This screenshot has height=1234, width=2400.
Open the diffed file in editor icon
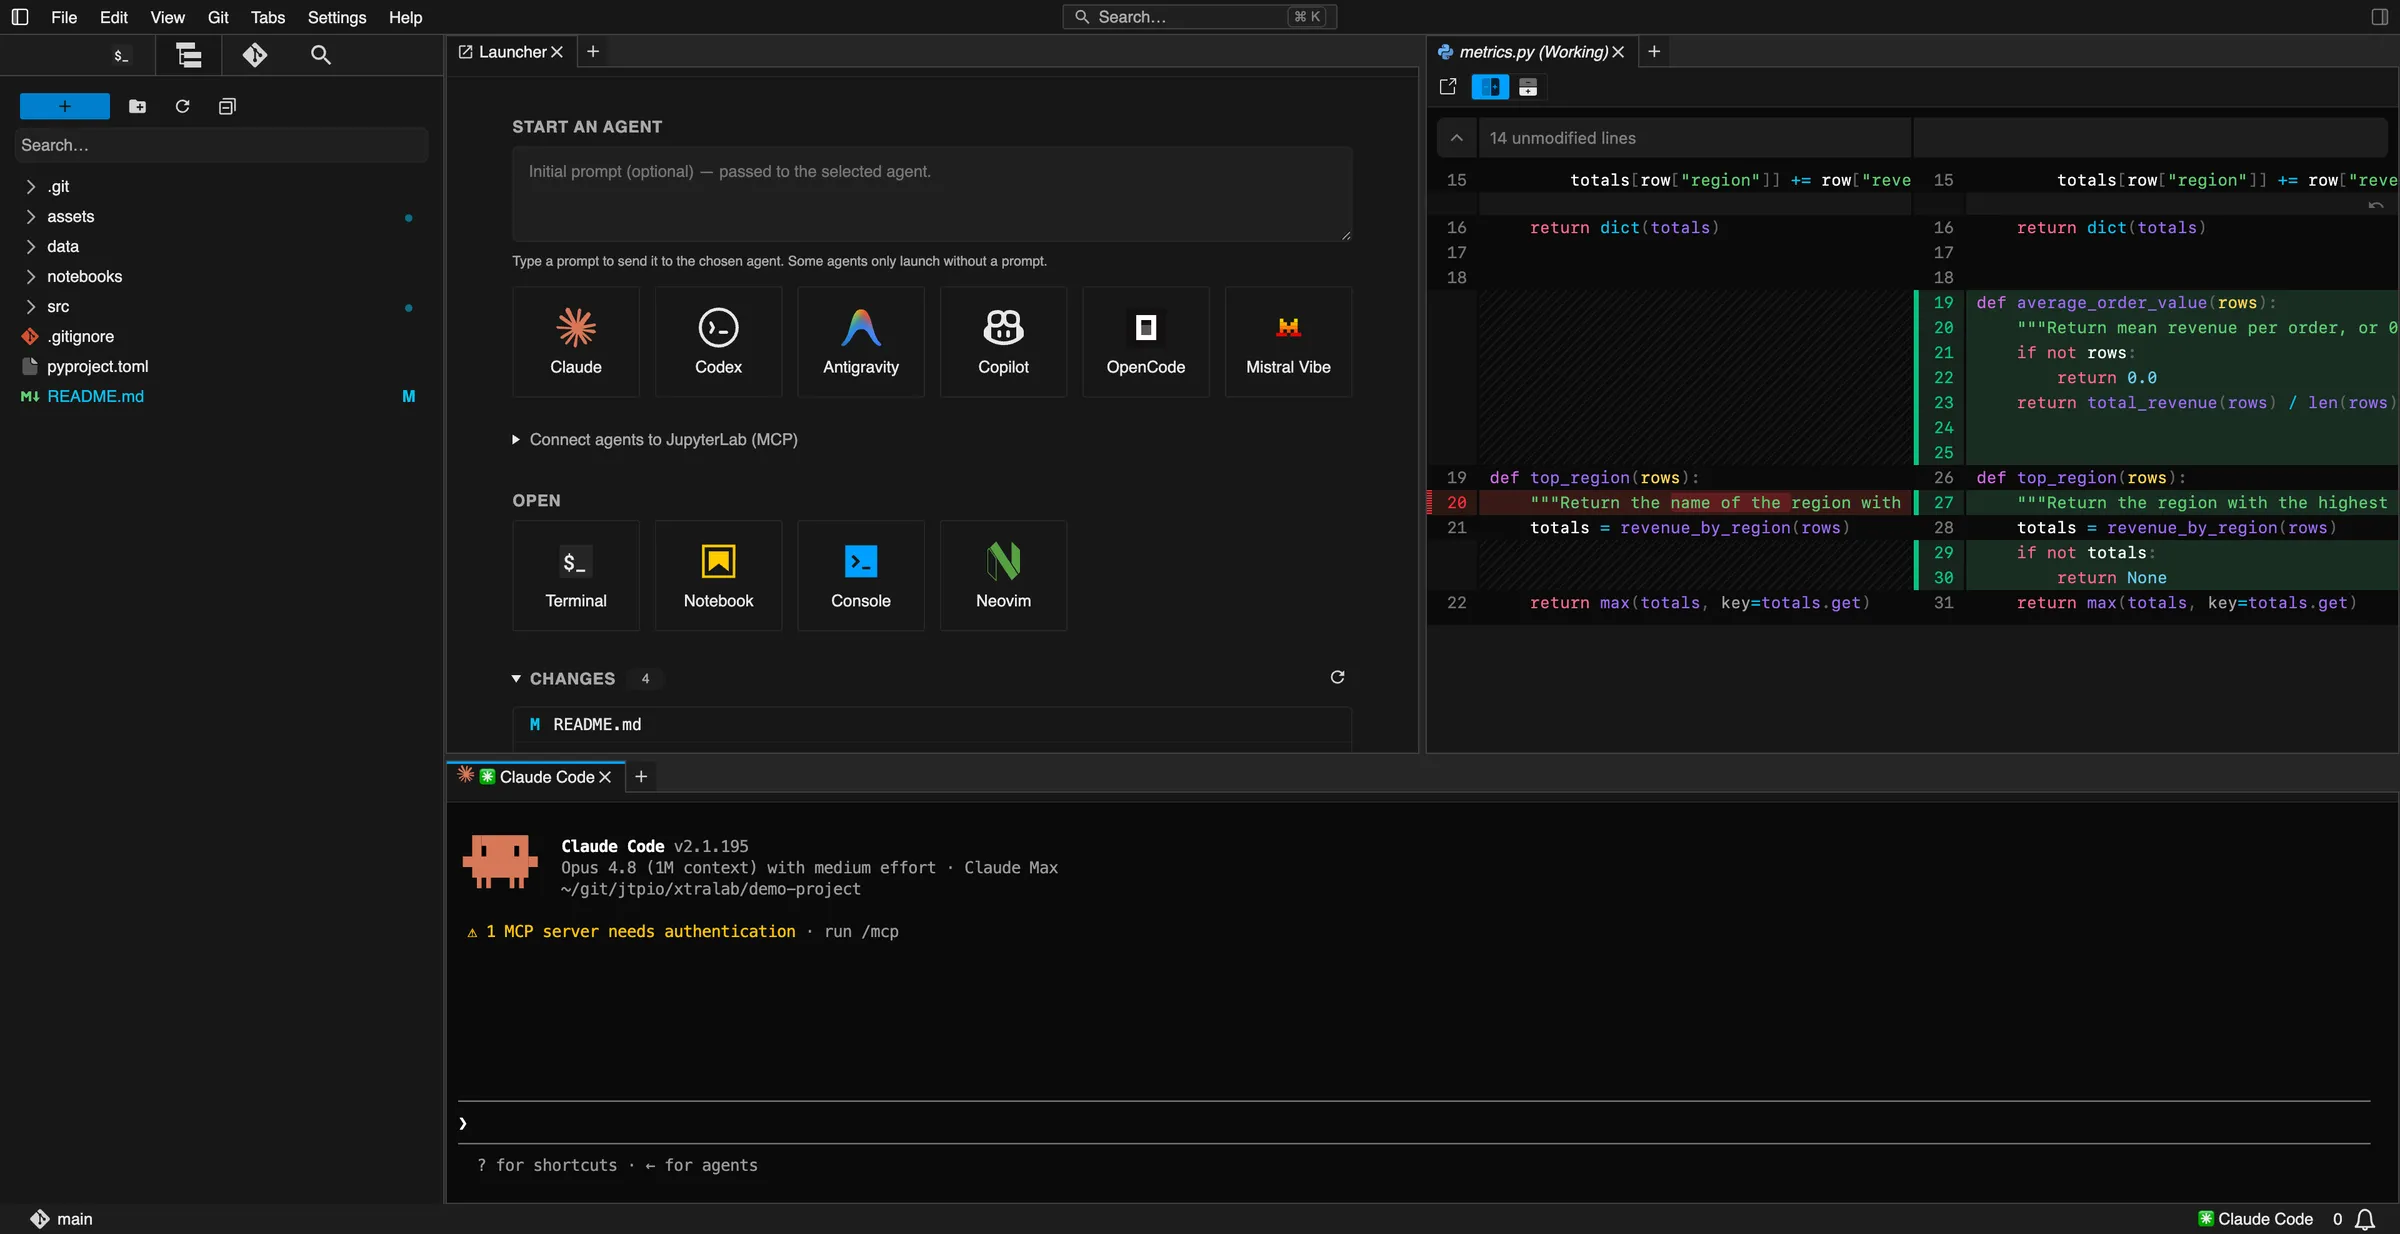click(x=1448, y=87)
